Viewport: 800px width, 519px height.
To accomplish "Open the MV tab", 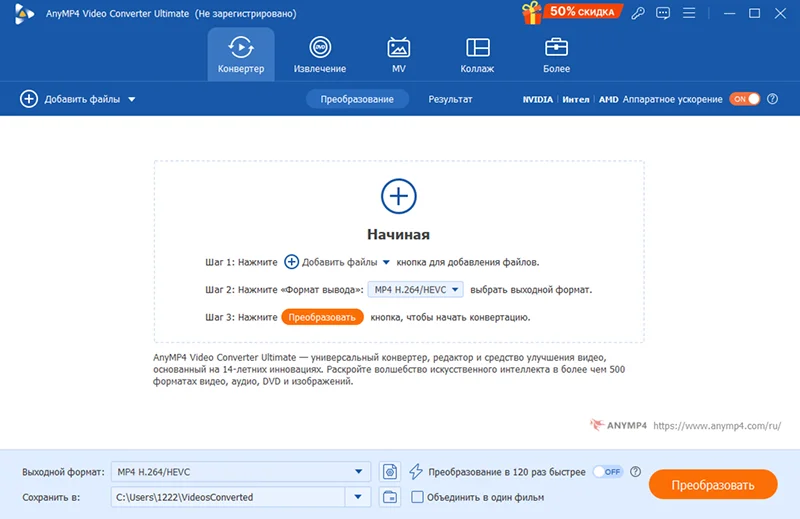I will [398, 55].
